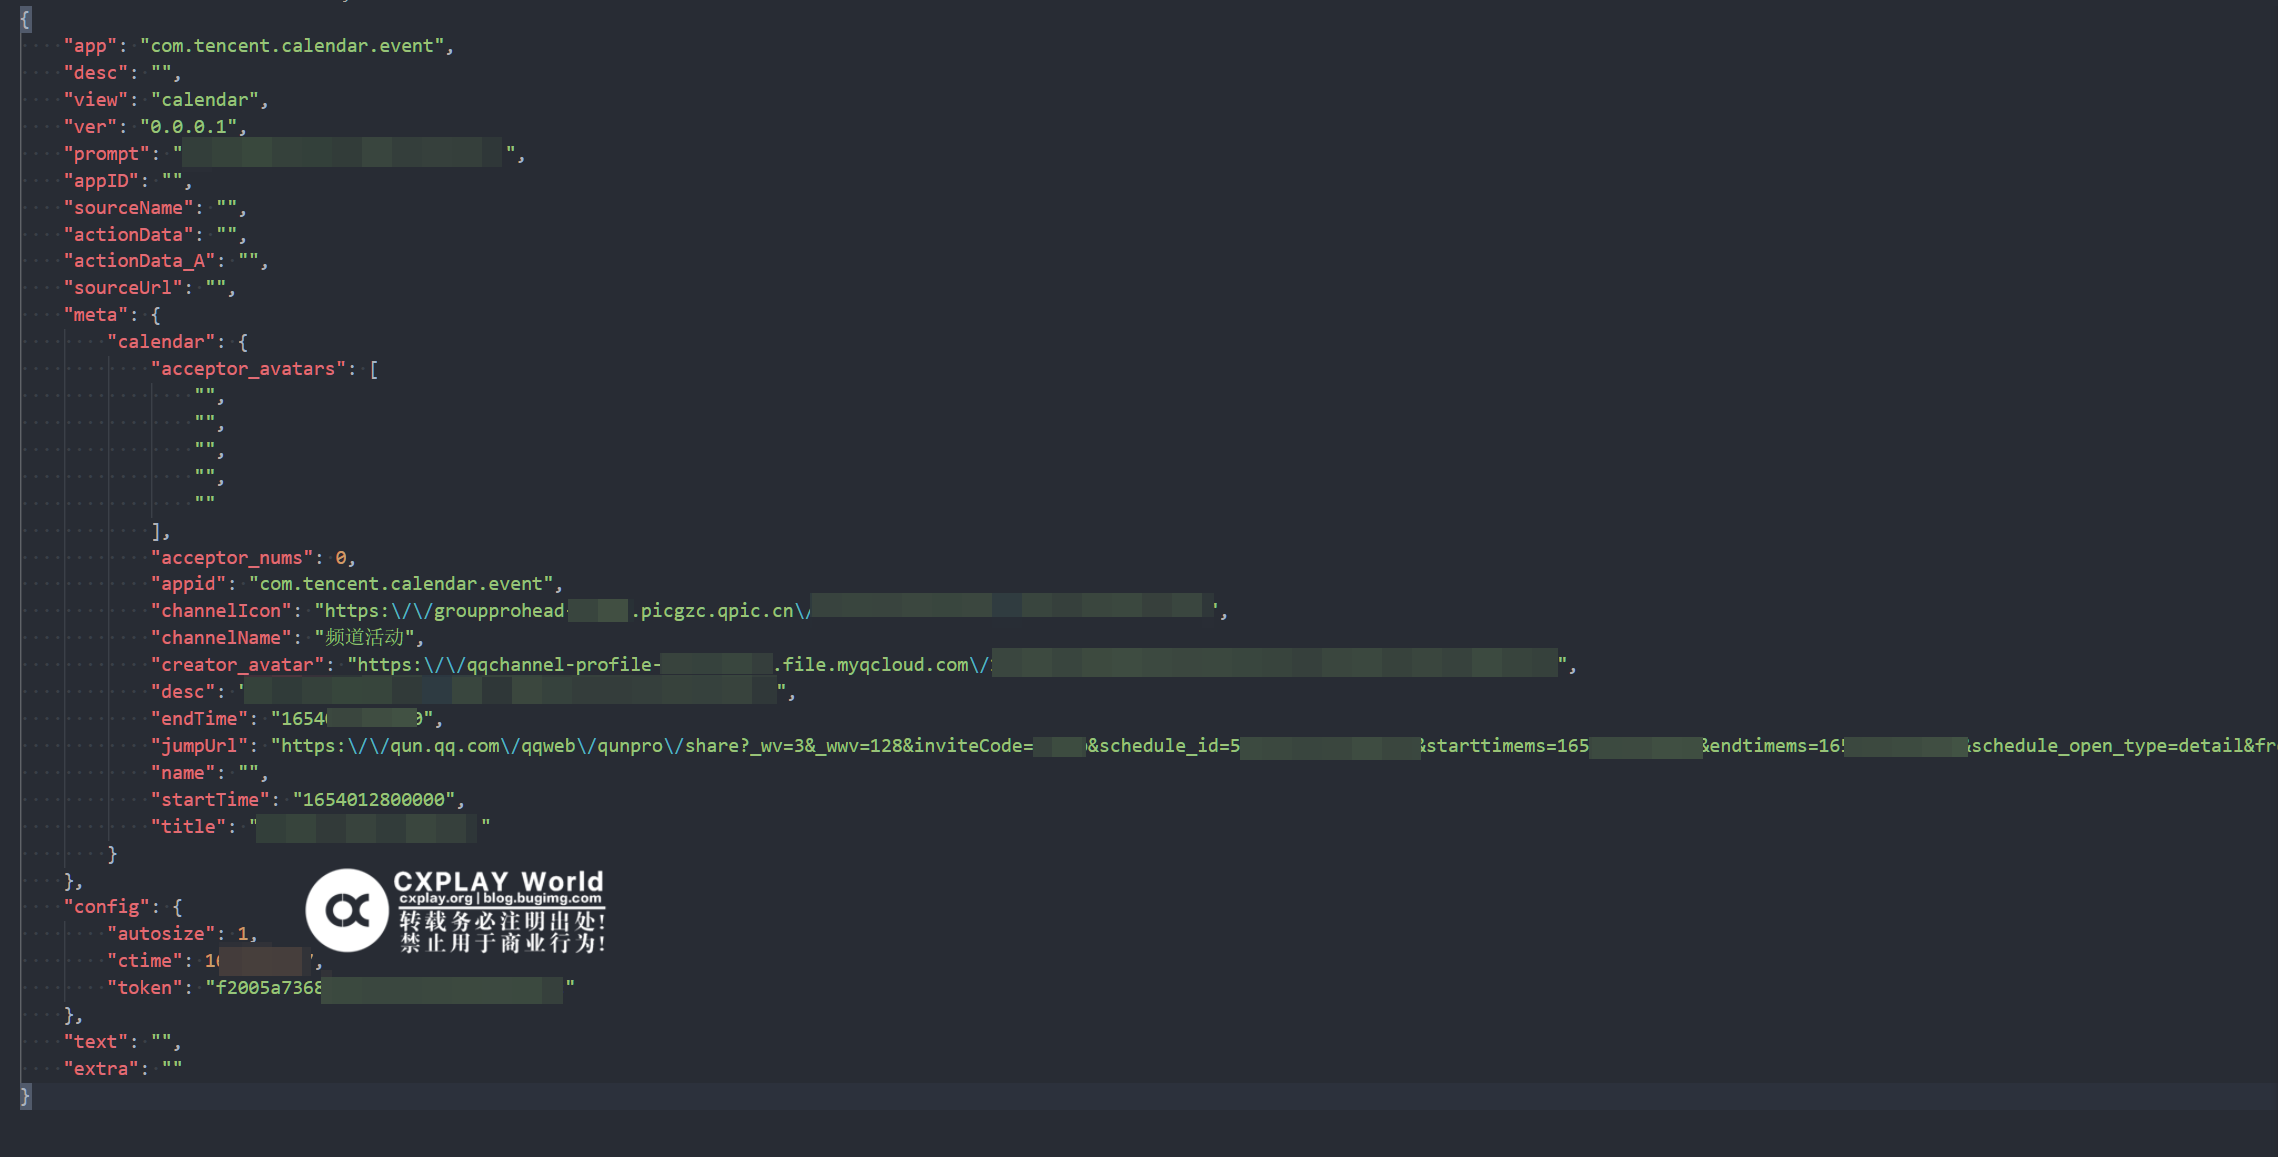Viewport: 2278px width, 1157px height.
Task: Click the "config" key
Action: point(107,907)
